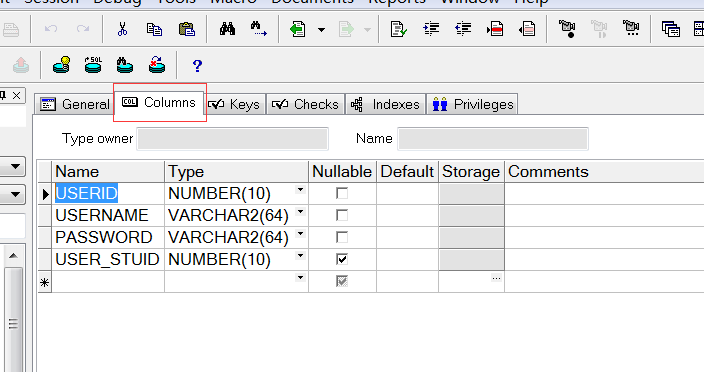704x372 pixels.
Task: Toggle Nullable checkbox for USERNAME
Action: coord(342,215)
